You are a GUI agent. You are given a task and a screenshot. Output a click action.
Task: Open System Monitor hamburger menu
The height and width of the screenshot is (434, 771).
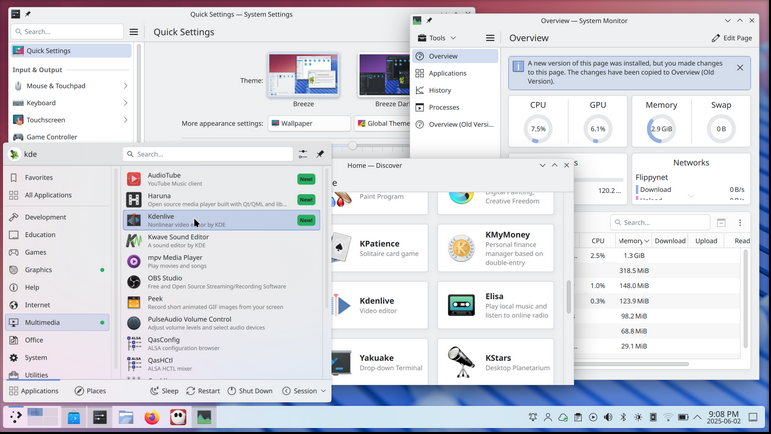[x=490, y=38]
